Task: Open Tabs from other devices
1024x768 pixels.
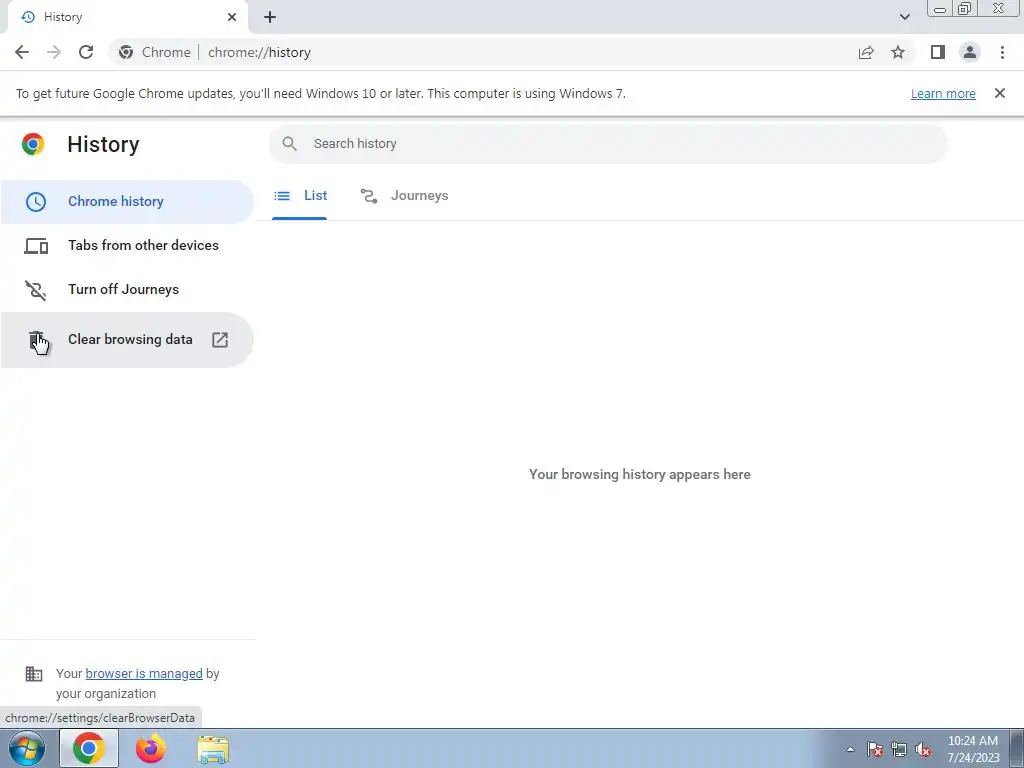Action: coord(127,246)
